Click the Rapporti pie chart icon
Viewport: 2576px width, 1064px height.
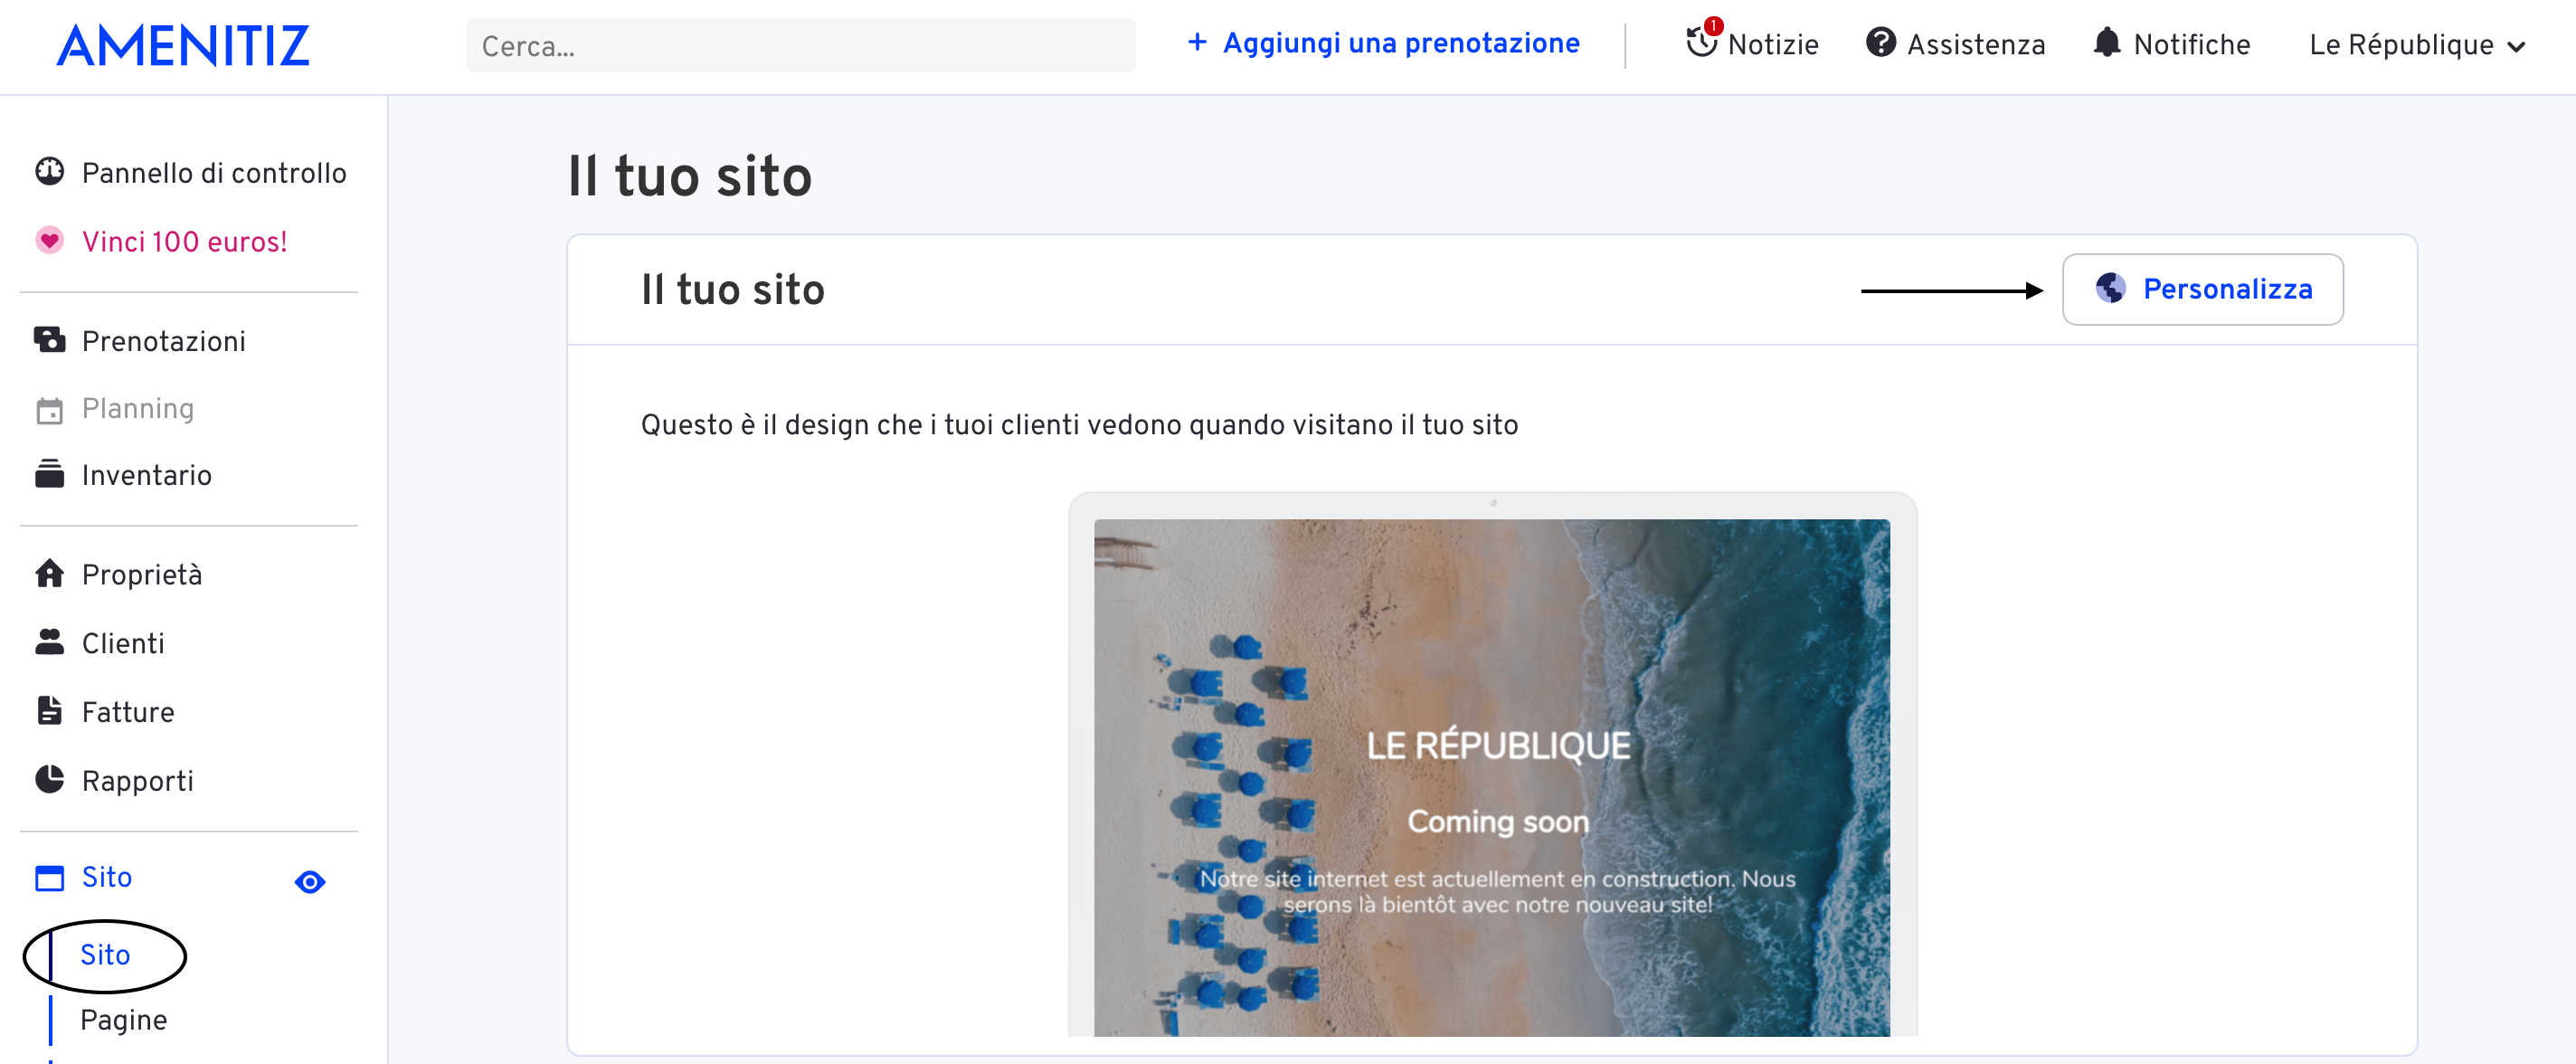[x=49, y=779]
